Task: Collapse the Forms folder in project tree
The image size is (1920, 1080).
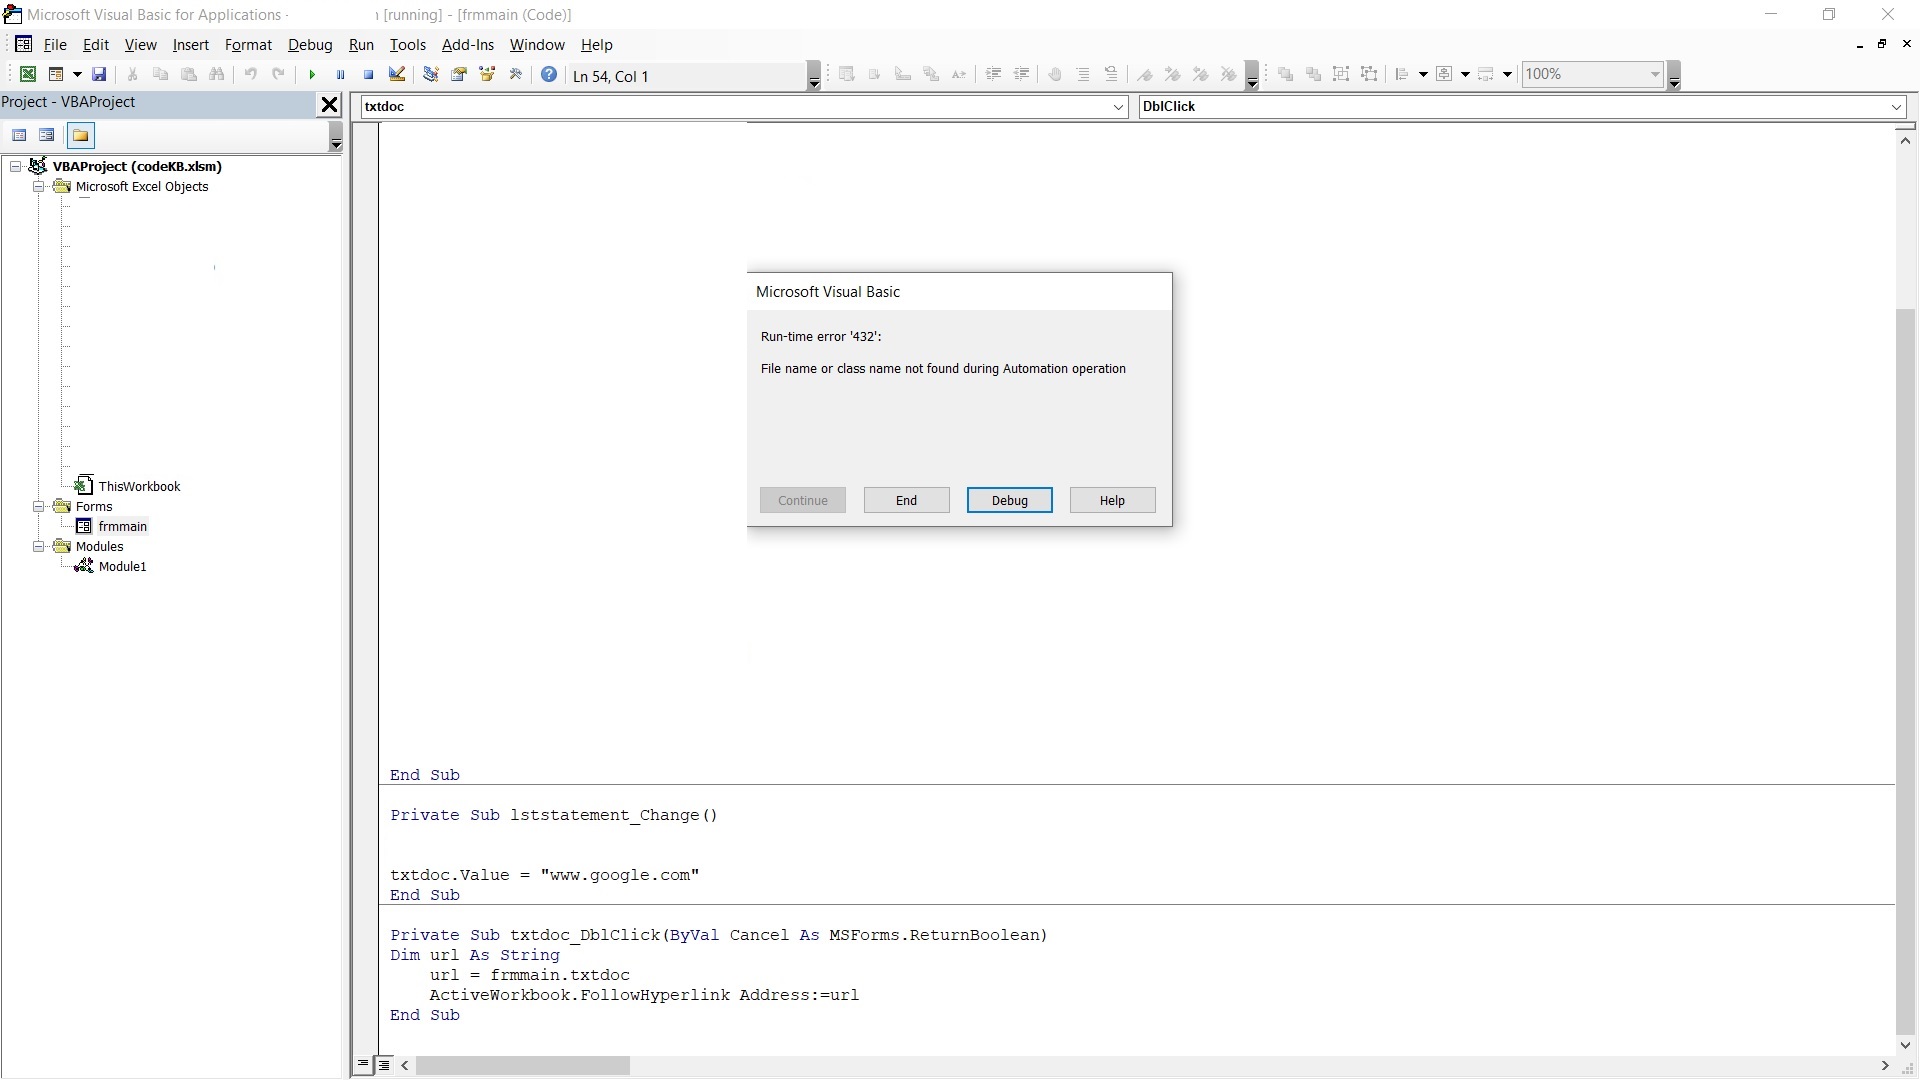Action: (39, 507)
